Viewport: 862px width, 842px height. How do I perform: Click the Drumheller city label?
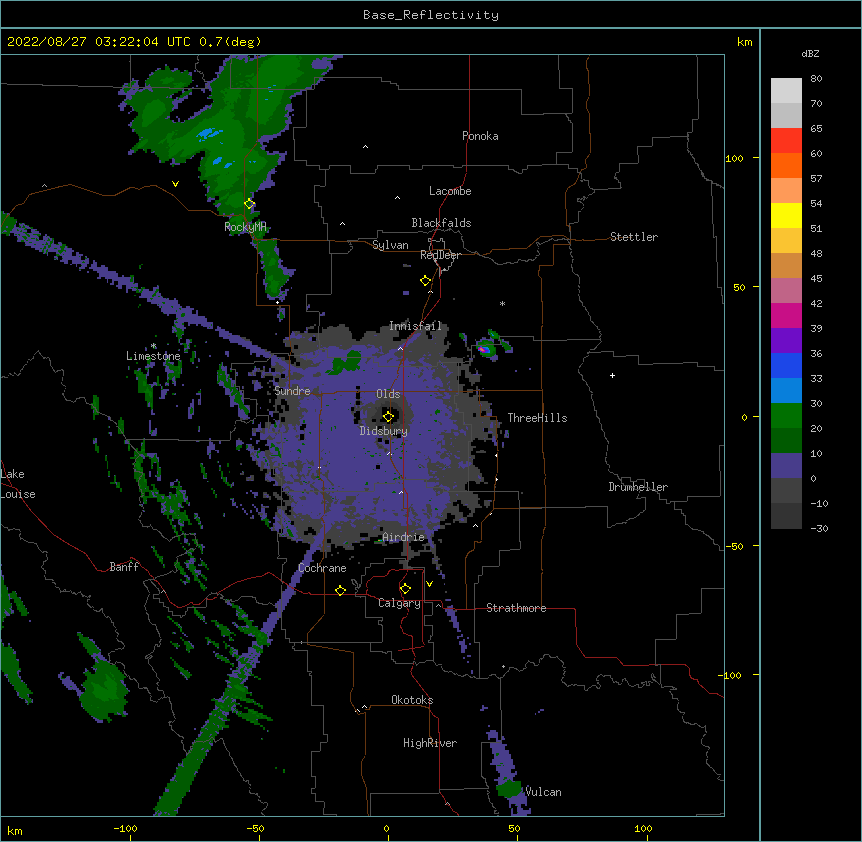point(638,487)
